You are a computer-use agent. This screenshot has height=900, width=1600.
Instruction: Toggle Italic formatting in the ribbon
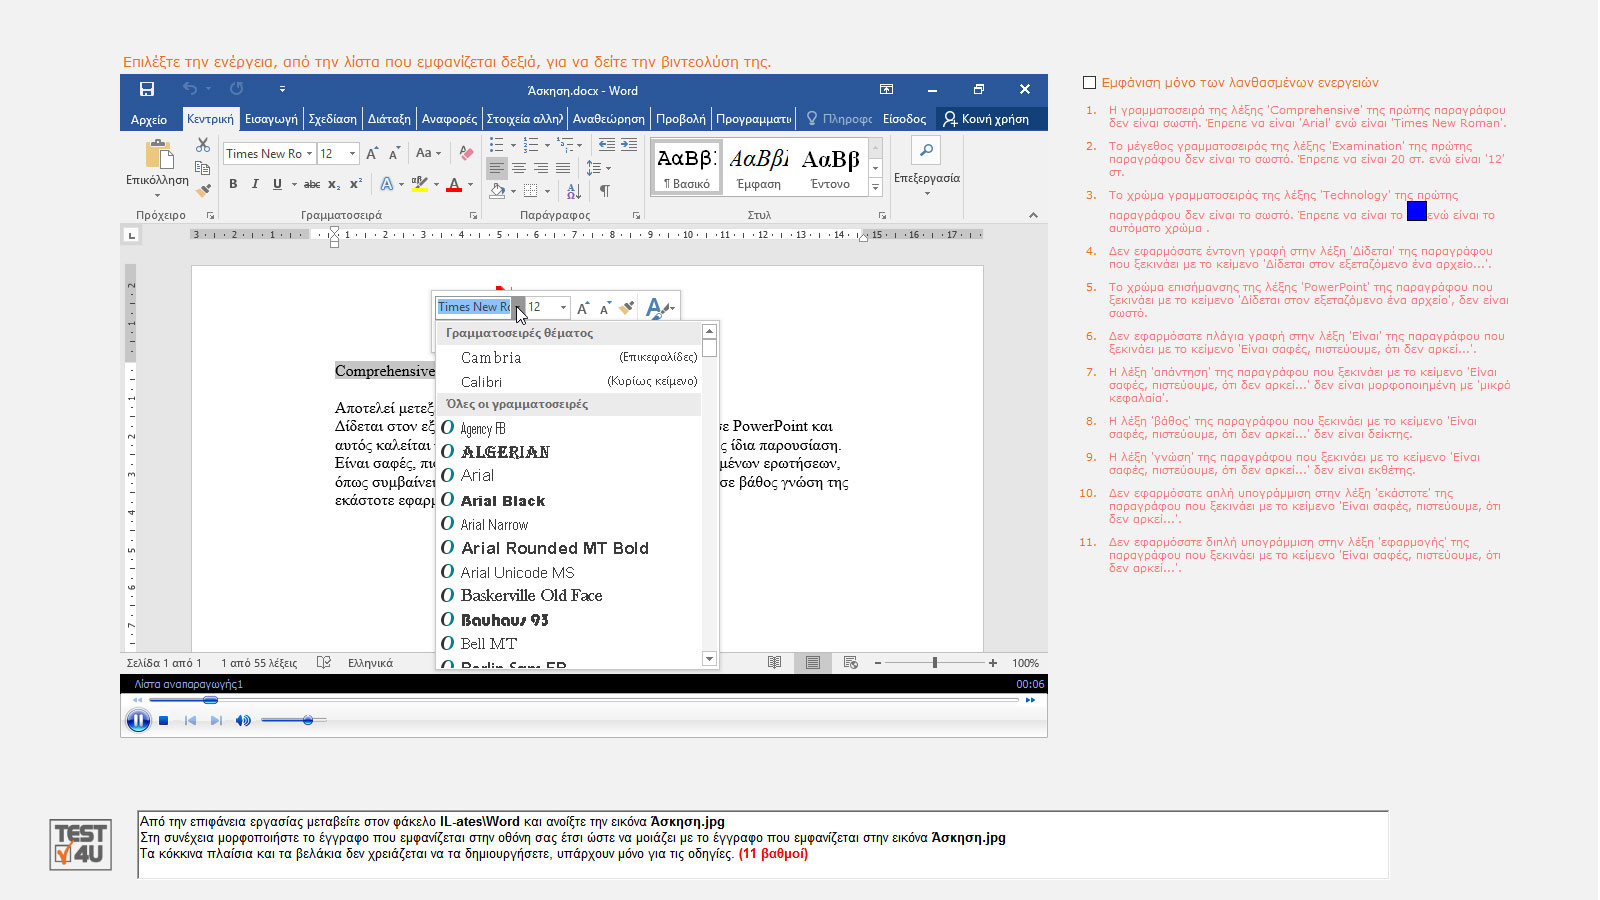255,184
